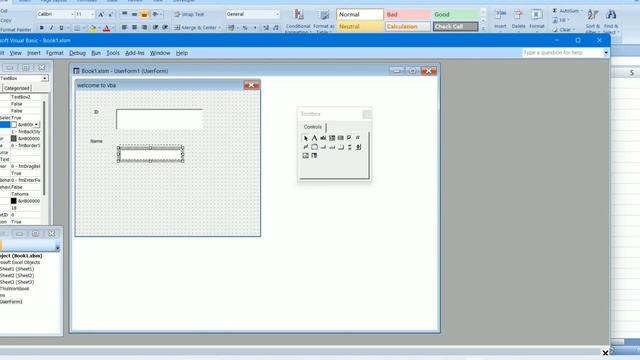Toggle Center alignment in Excel ribbon

(134, 27)
